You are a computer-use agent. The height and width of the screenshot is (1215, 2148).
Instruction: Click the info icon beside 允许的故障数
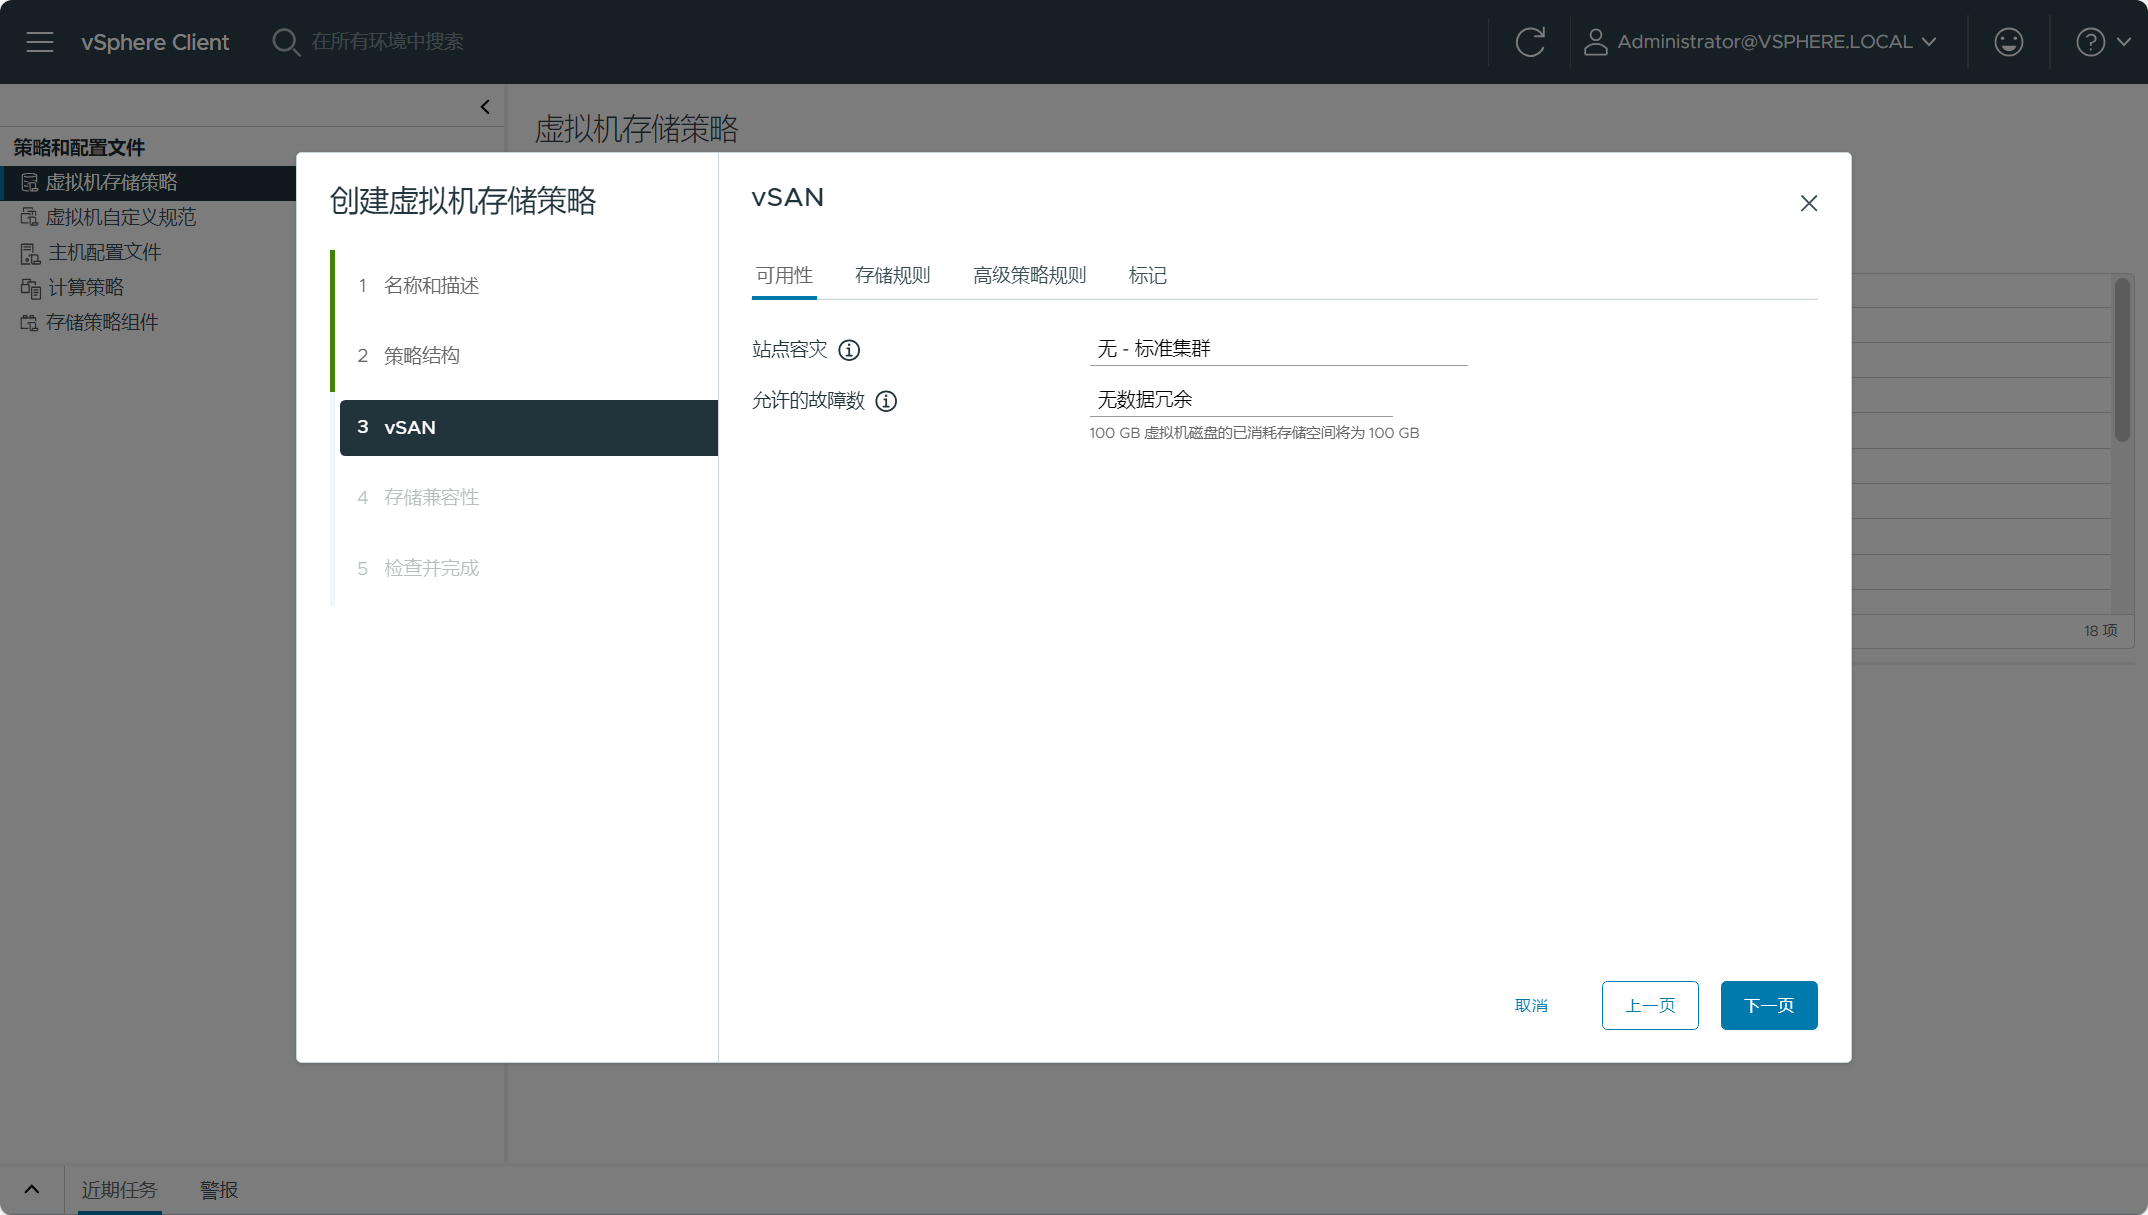pos(886,402)
